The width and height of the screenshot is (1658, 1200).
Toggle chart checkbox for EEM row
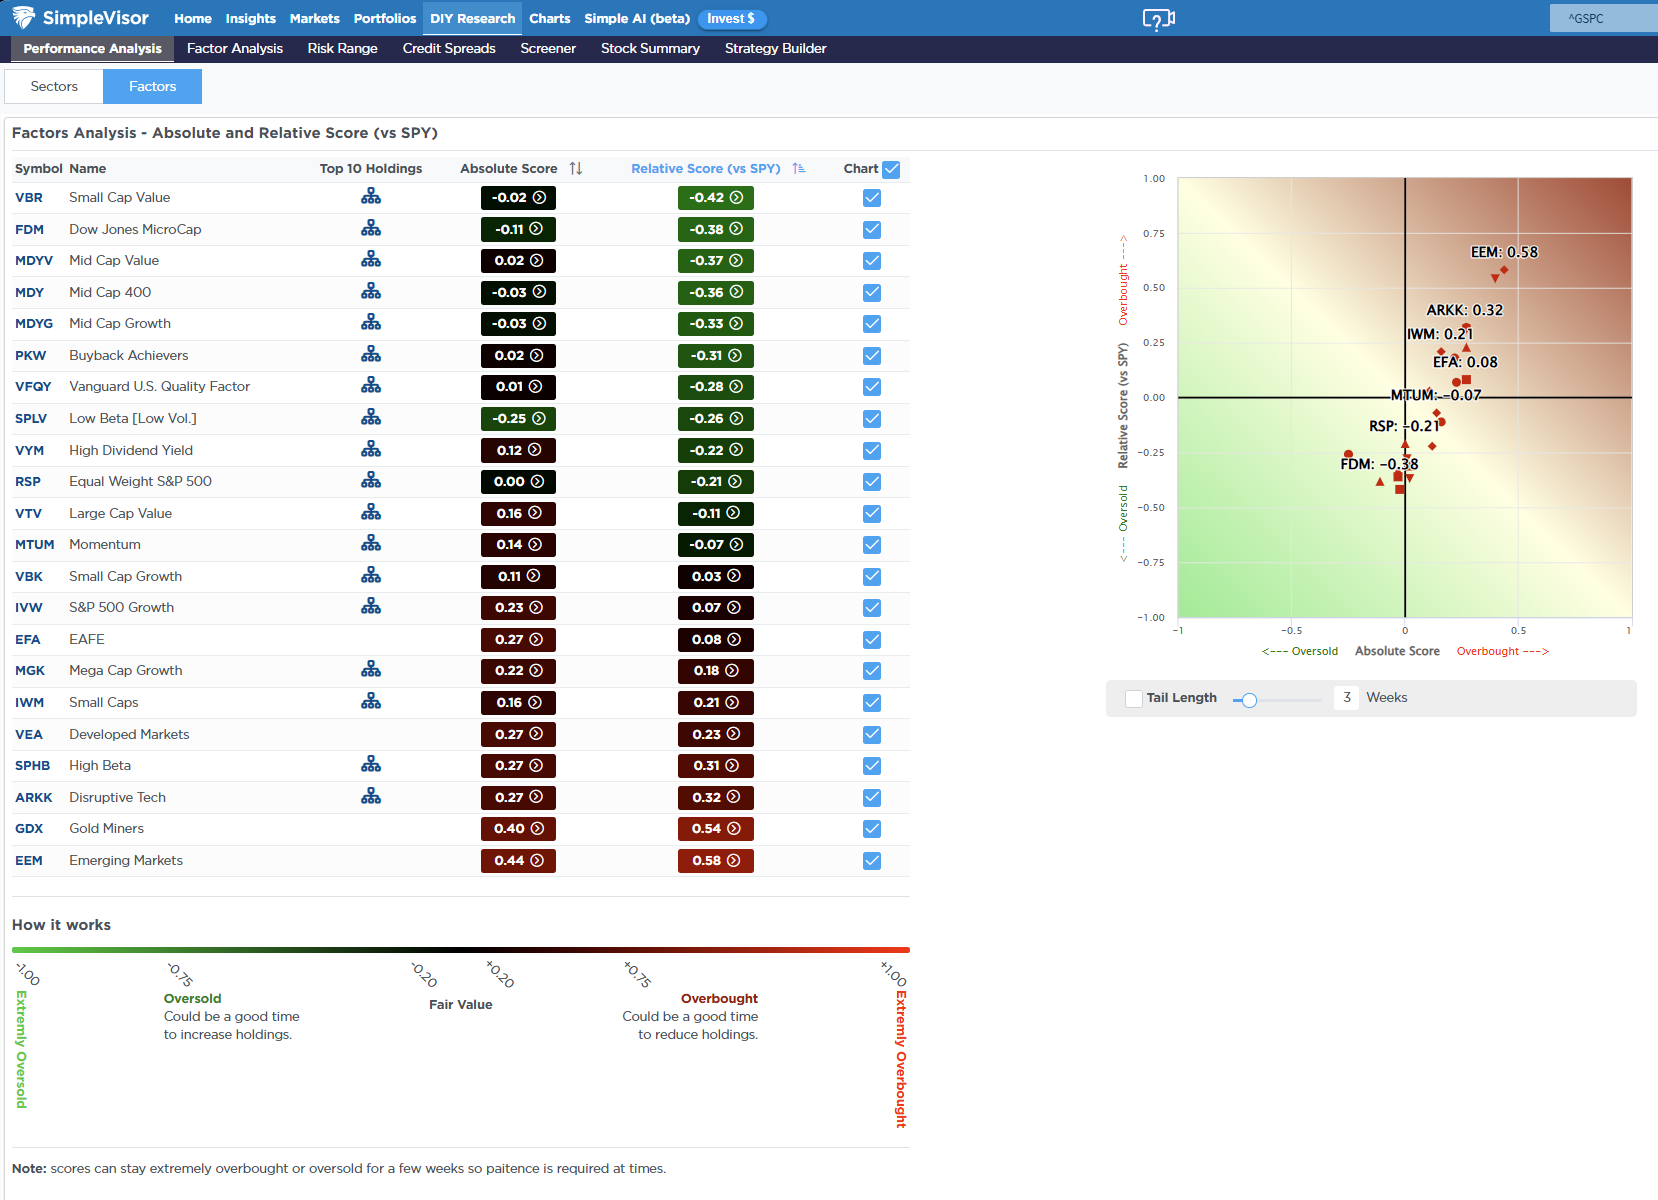point(872,861)
